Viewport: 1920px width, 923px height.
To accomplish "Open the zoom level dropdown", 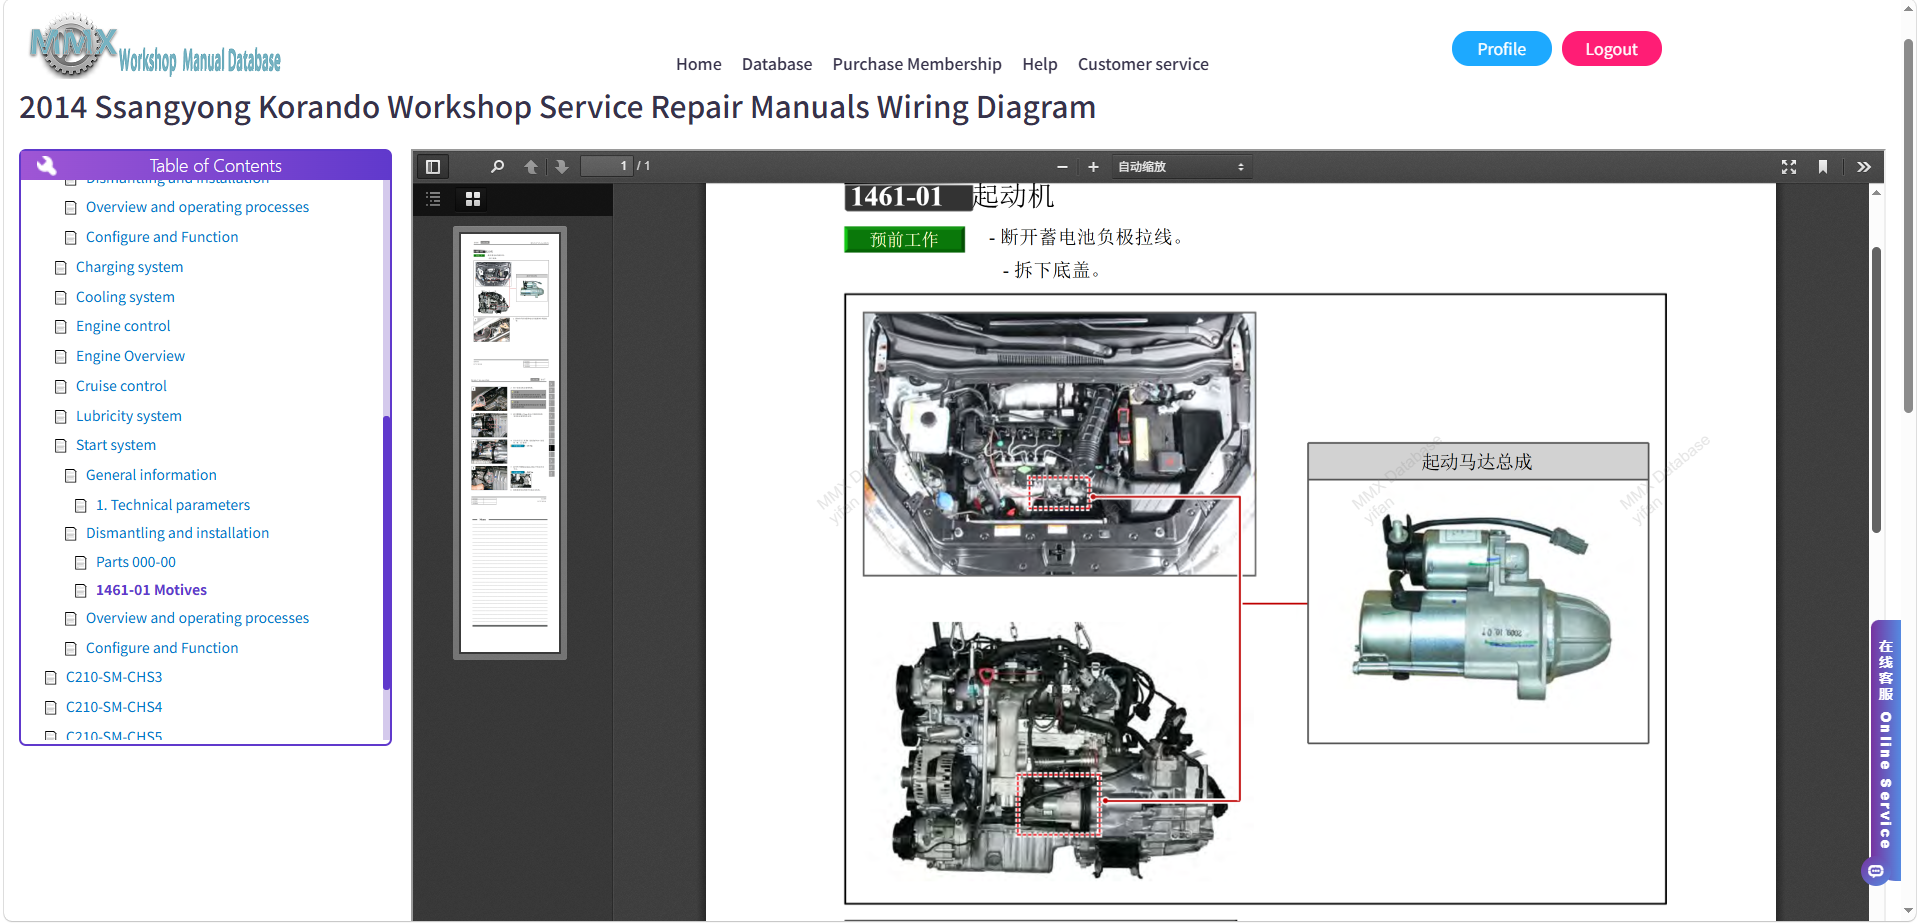I will (x=1181, y=167).
